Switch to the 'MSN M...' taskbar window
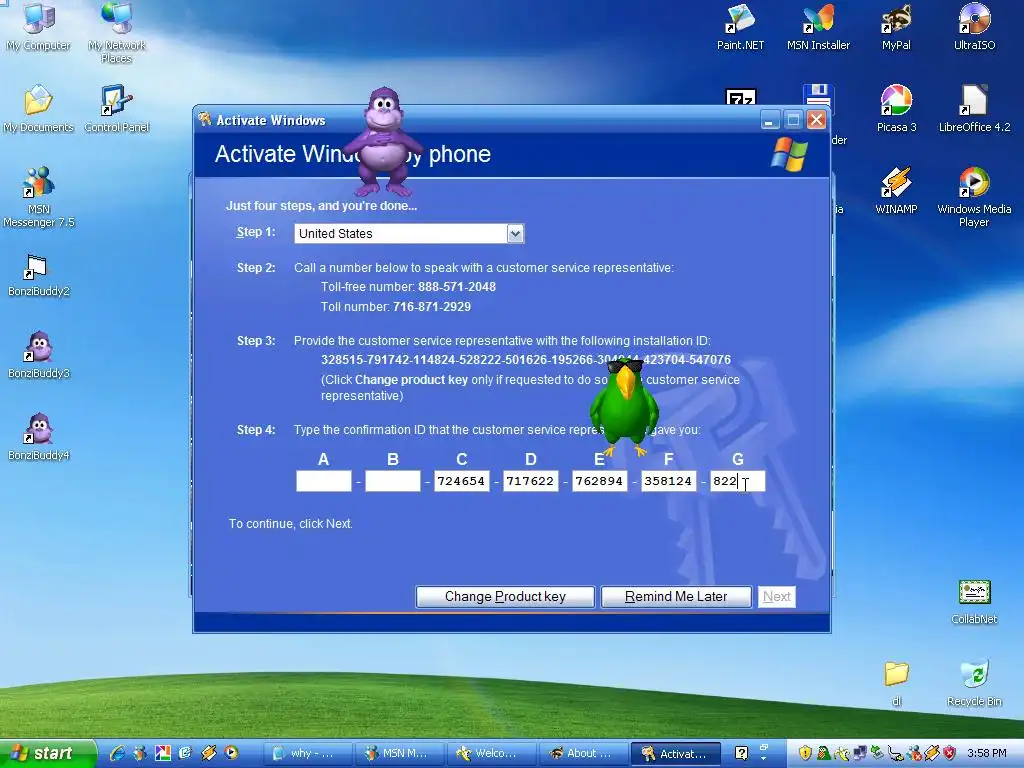This screenshot has height=768, width=1024. (x=400, y=753)
